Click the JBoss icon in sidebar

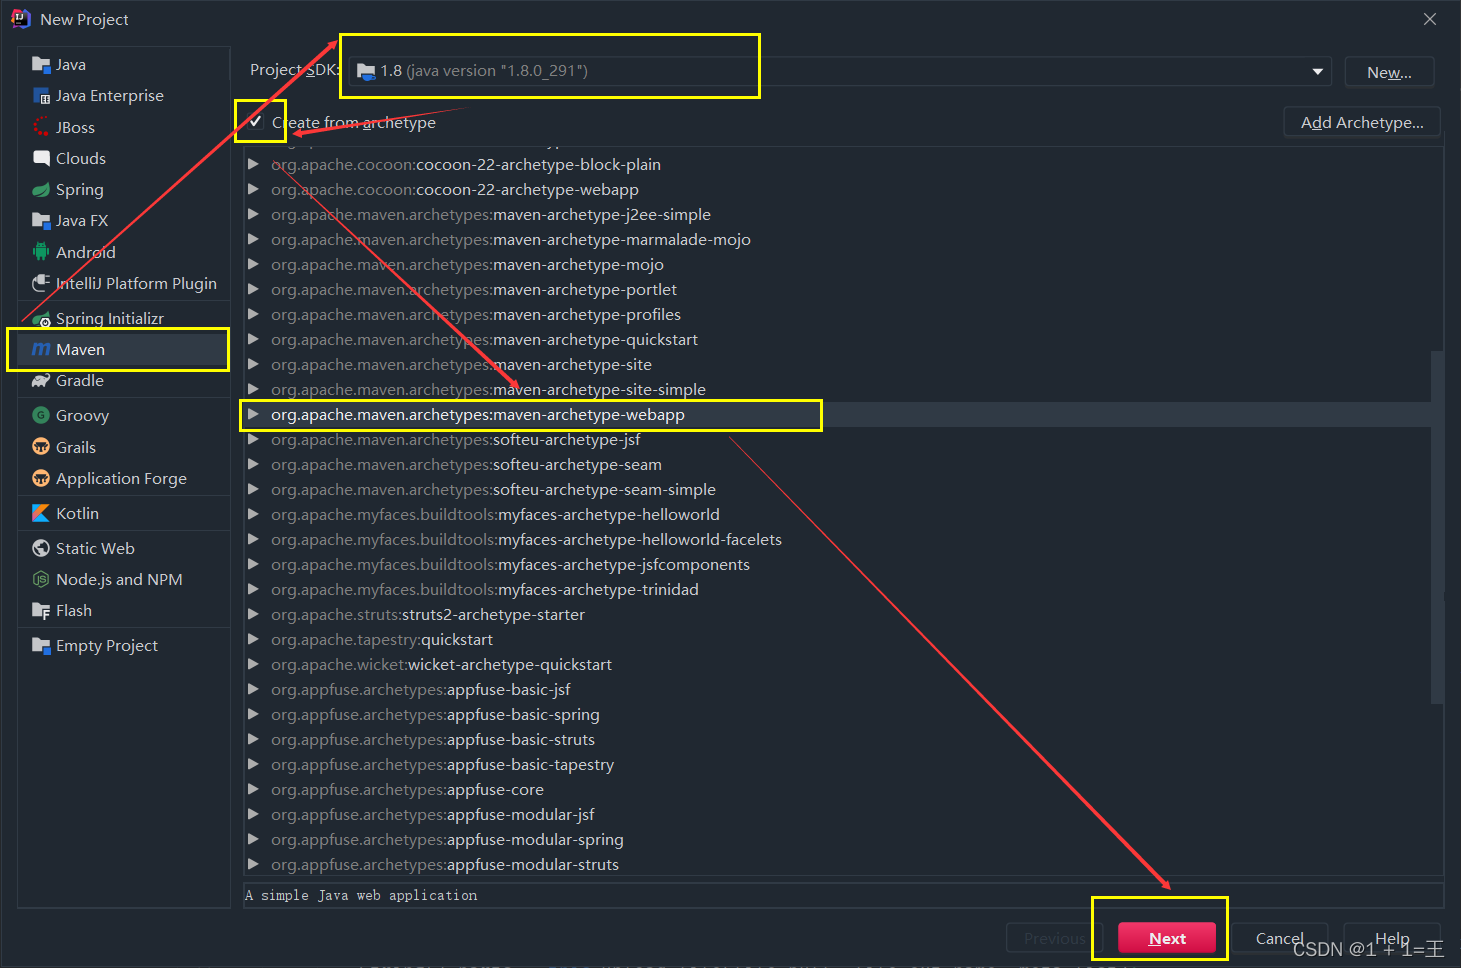[41, 127]
